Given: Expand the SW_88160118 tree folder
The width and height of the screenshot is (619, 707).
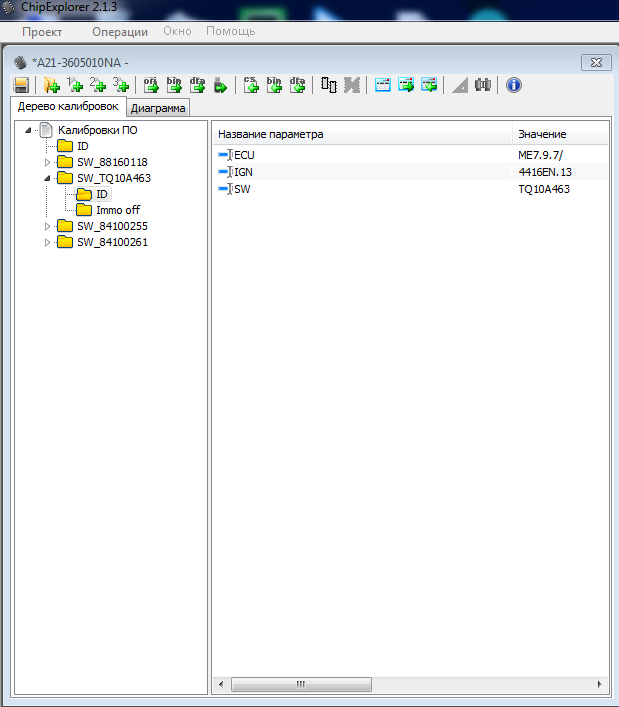Looking at the screenshot, I should (x=47, y=162).
